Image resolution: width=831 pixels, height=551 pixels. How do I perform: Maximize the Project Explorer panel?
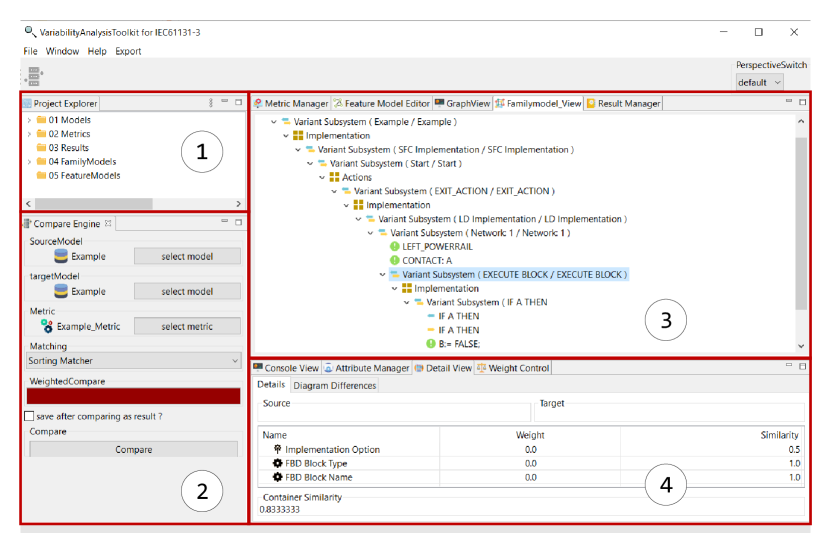click(238, 102)
